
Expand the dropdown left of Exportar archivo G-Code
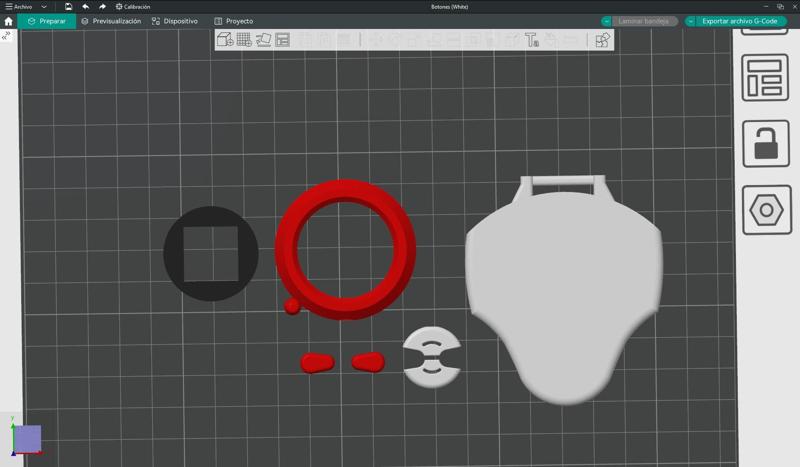click(690, 21)
